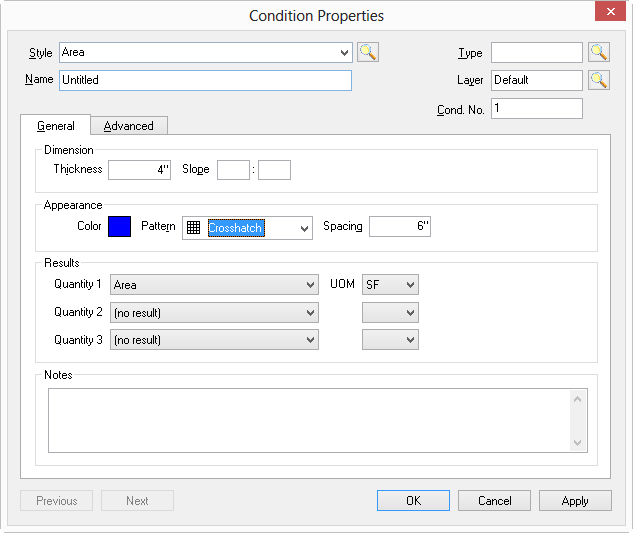Open the blue Color swatch picker
This screenshot has height=533, width=633.
(x=119, y=226)
